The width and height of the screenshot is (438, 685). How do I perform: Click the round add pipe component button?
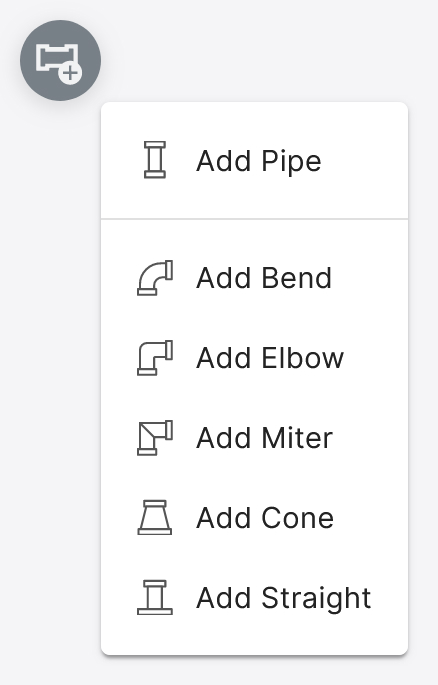pos(60,60)
